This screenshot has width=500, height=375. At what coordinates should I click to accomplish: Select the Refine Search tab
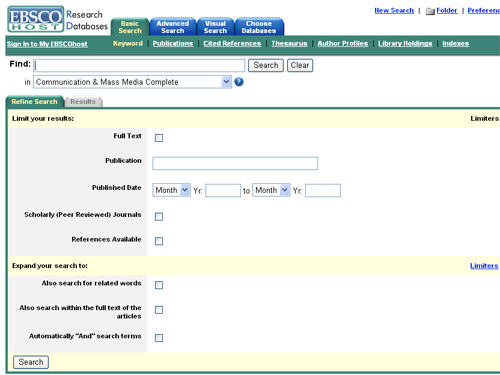pyautogui.click(x=34, y=102)
